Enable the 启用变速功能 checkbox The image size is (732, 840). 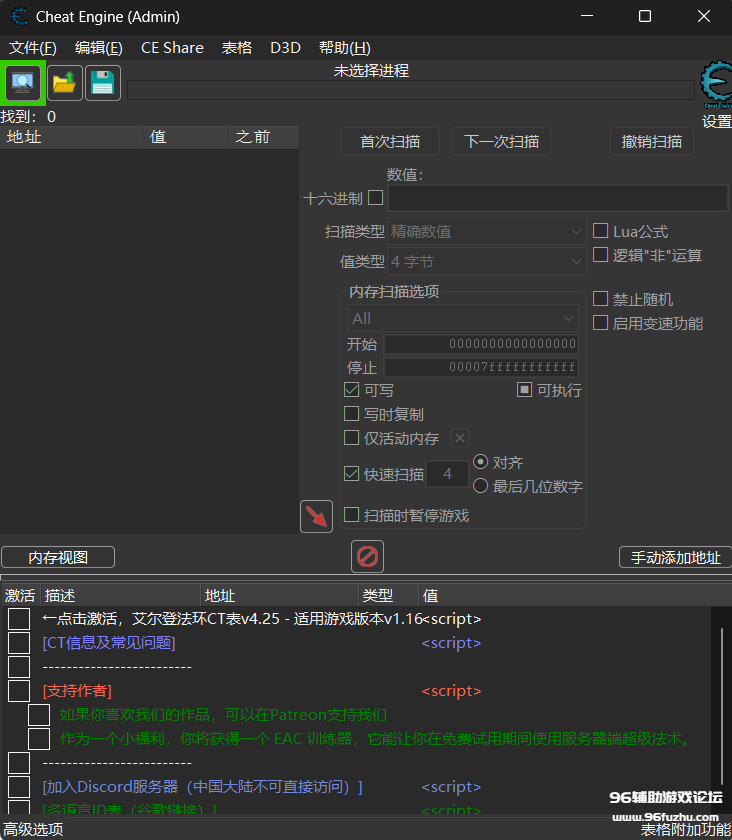pos(600,322)
